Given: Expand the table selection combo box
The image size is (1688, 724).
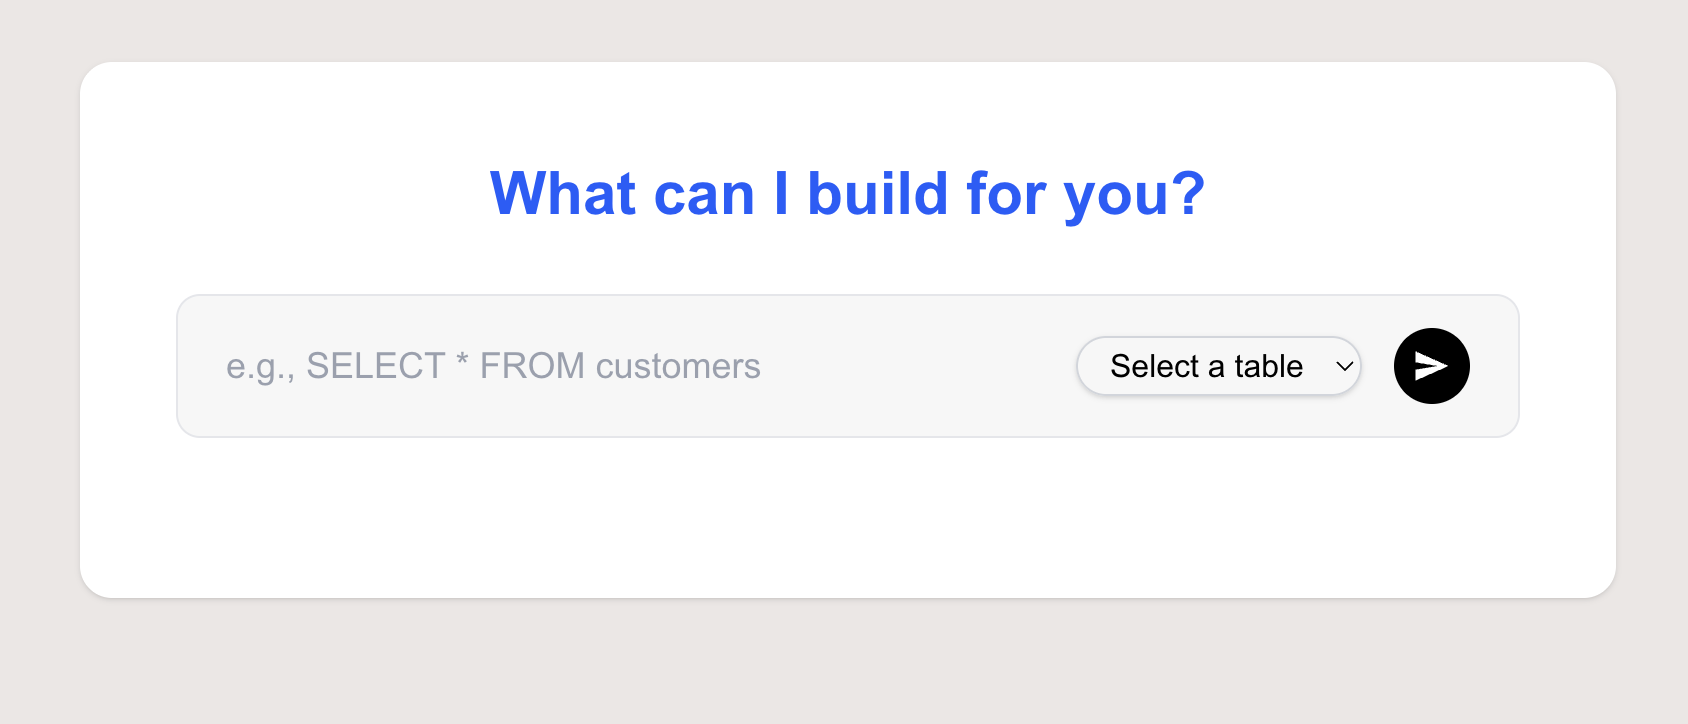Looking at the screenshot, I should pos(1218,366).
